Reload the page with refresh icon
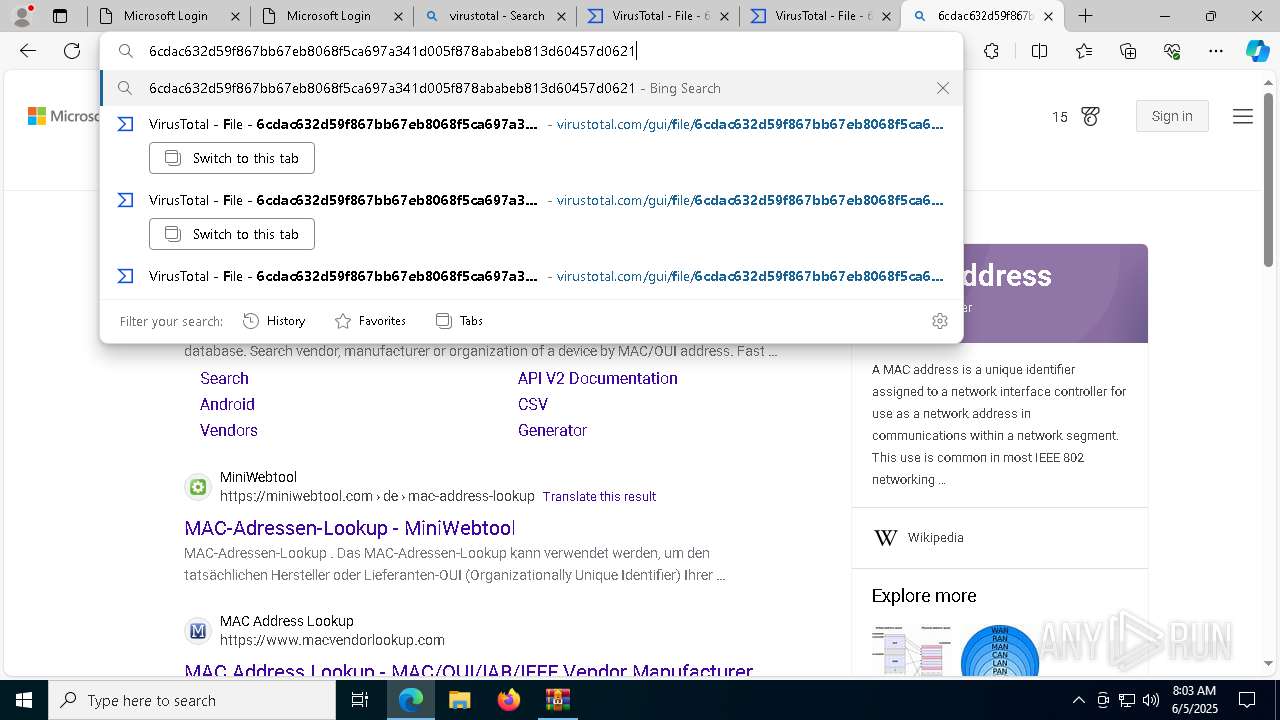This screenshot has height=720, width=1280. pyautogui.click(x=72, y=51)
